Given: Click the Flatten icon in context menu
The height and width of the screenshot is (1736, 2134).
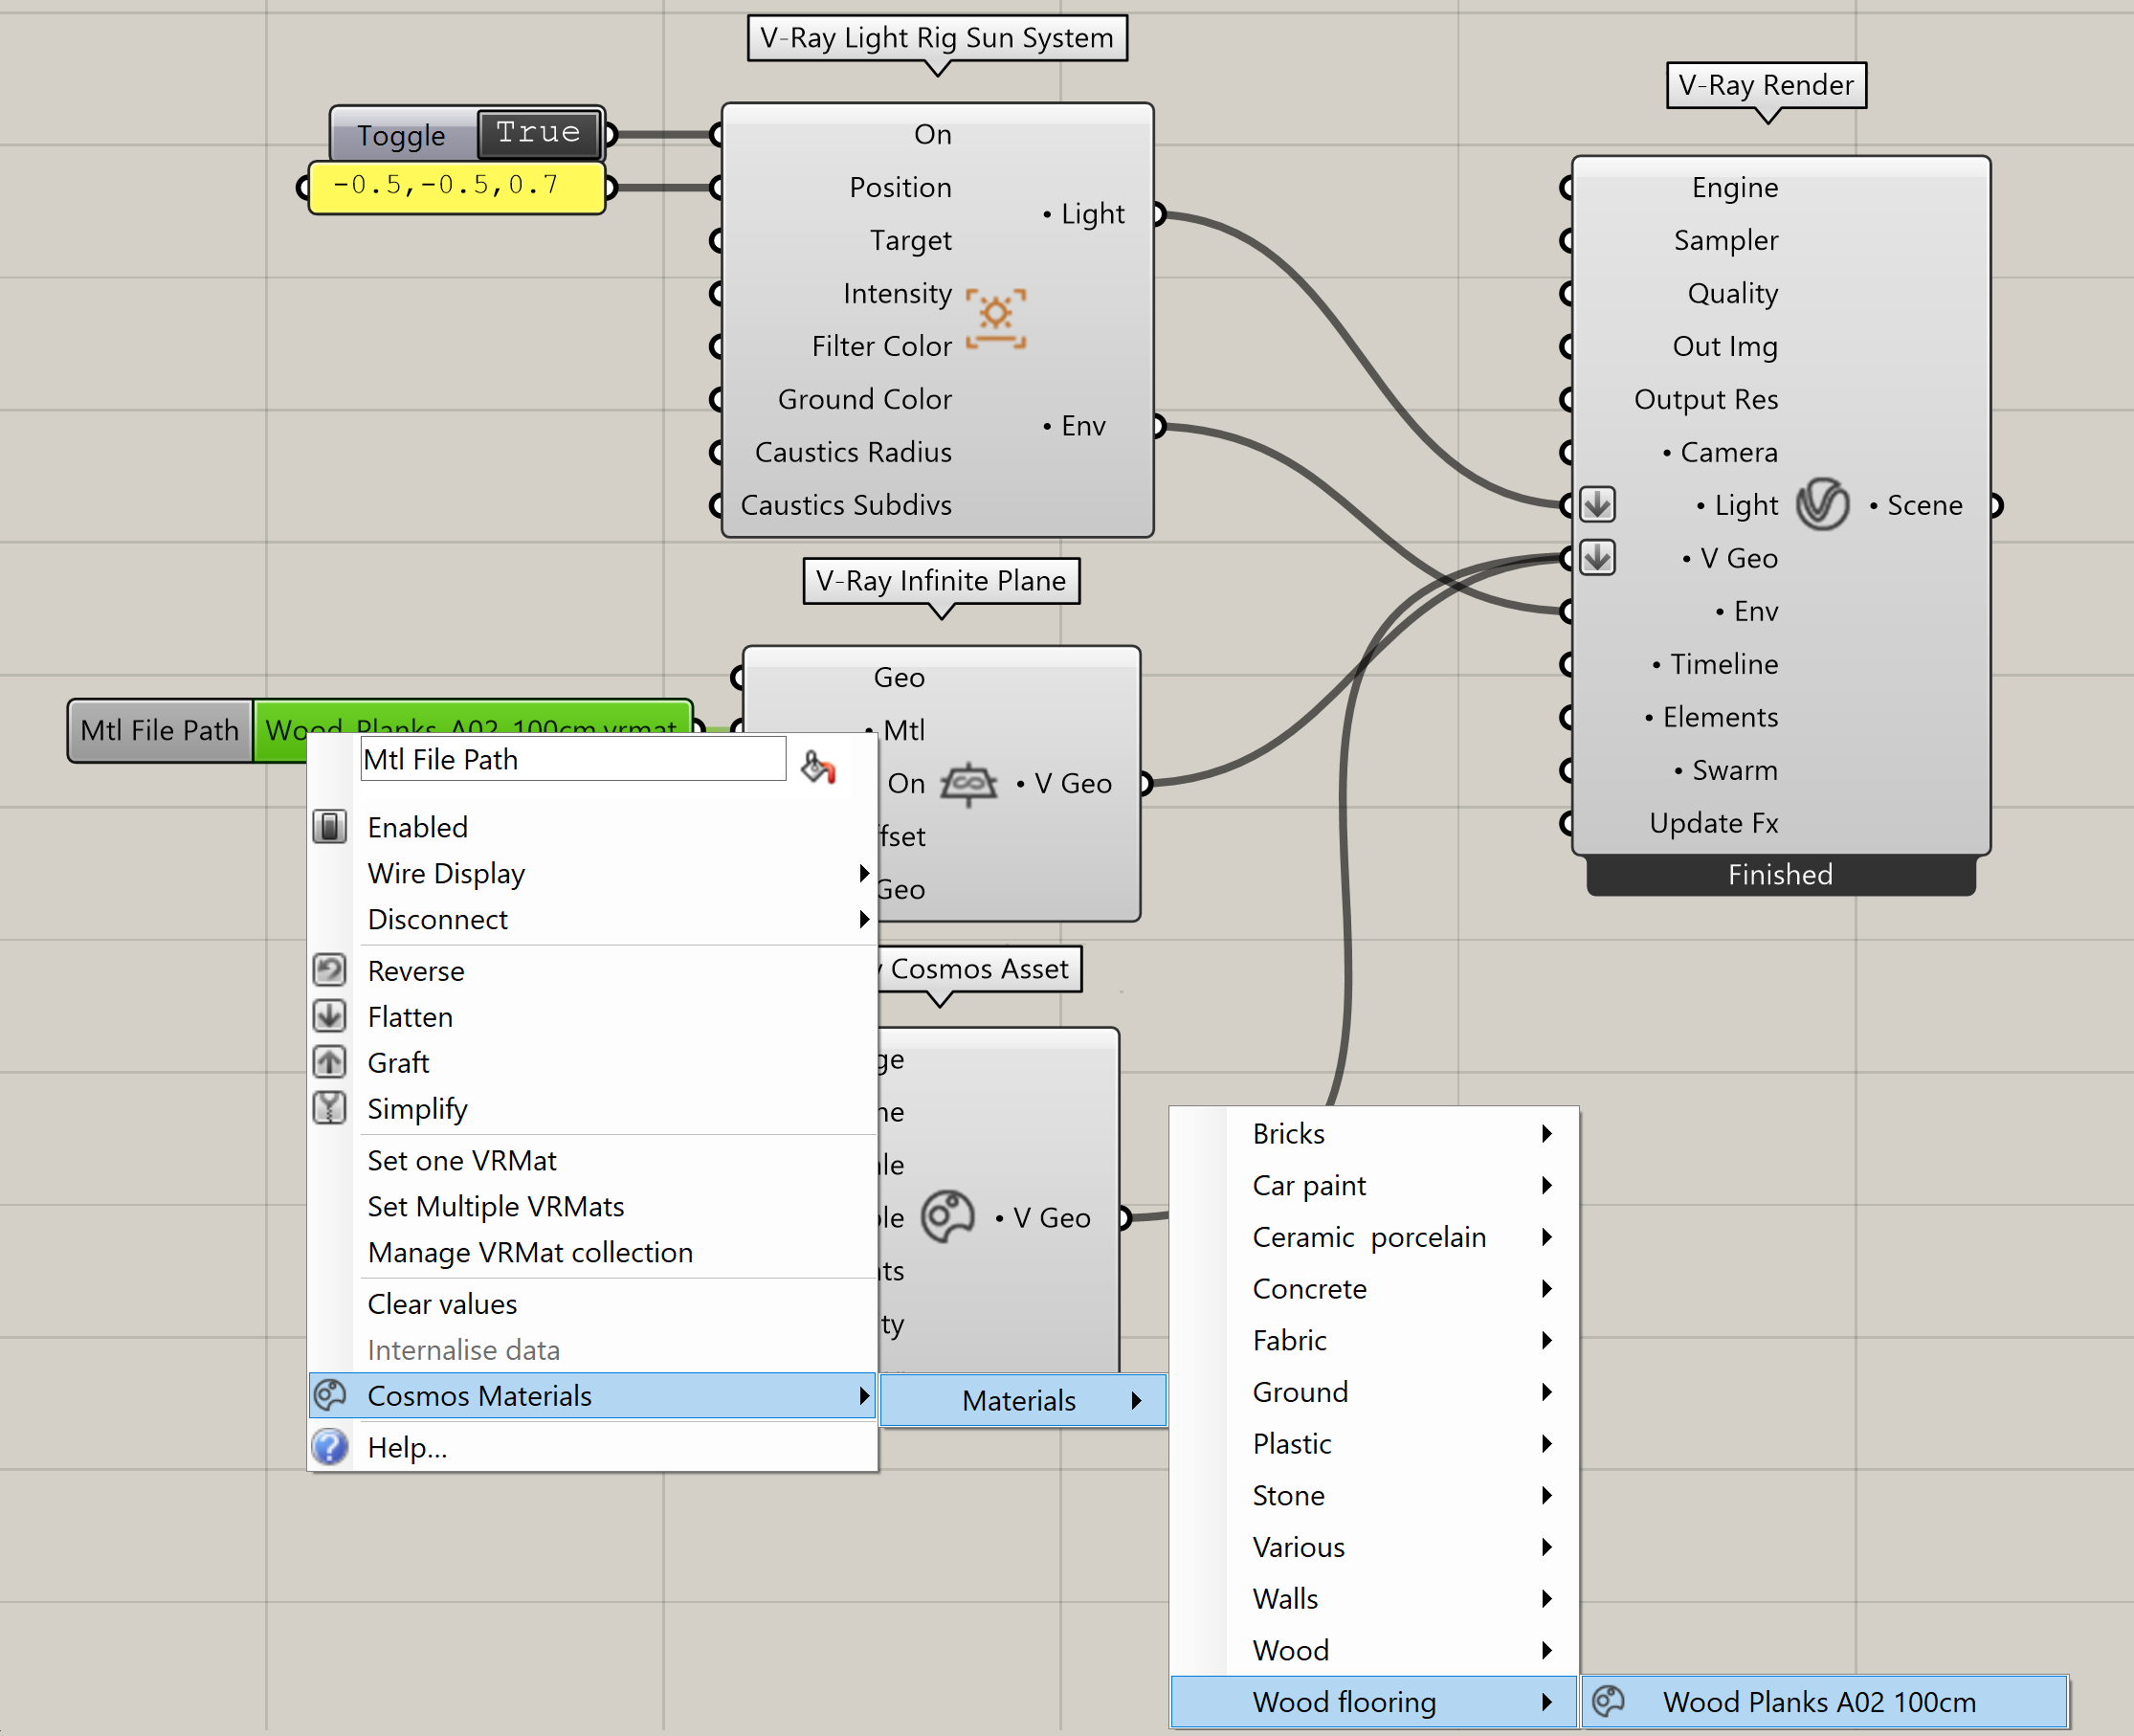Looking at the screenshot, I should [329, 1016].
